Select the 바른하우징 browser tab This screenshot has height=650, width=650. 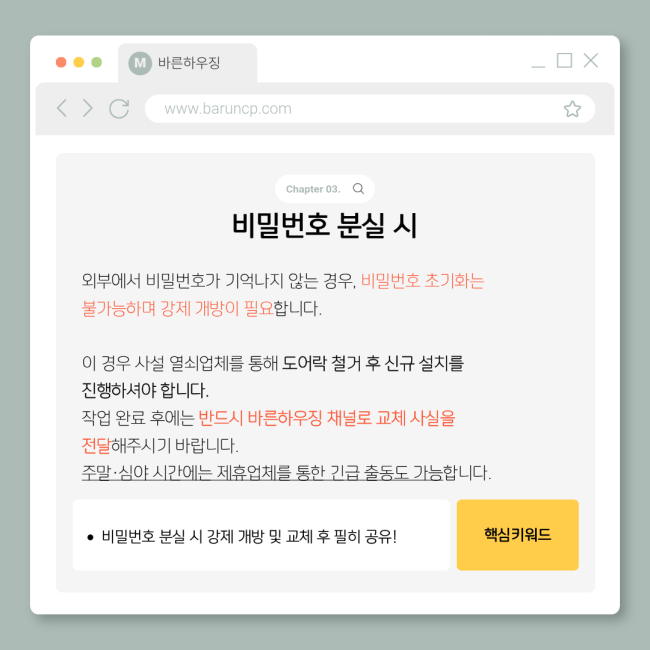click(x=187, y=63)
